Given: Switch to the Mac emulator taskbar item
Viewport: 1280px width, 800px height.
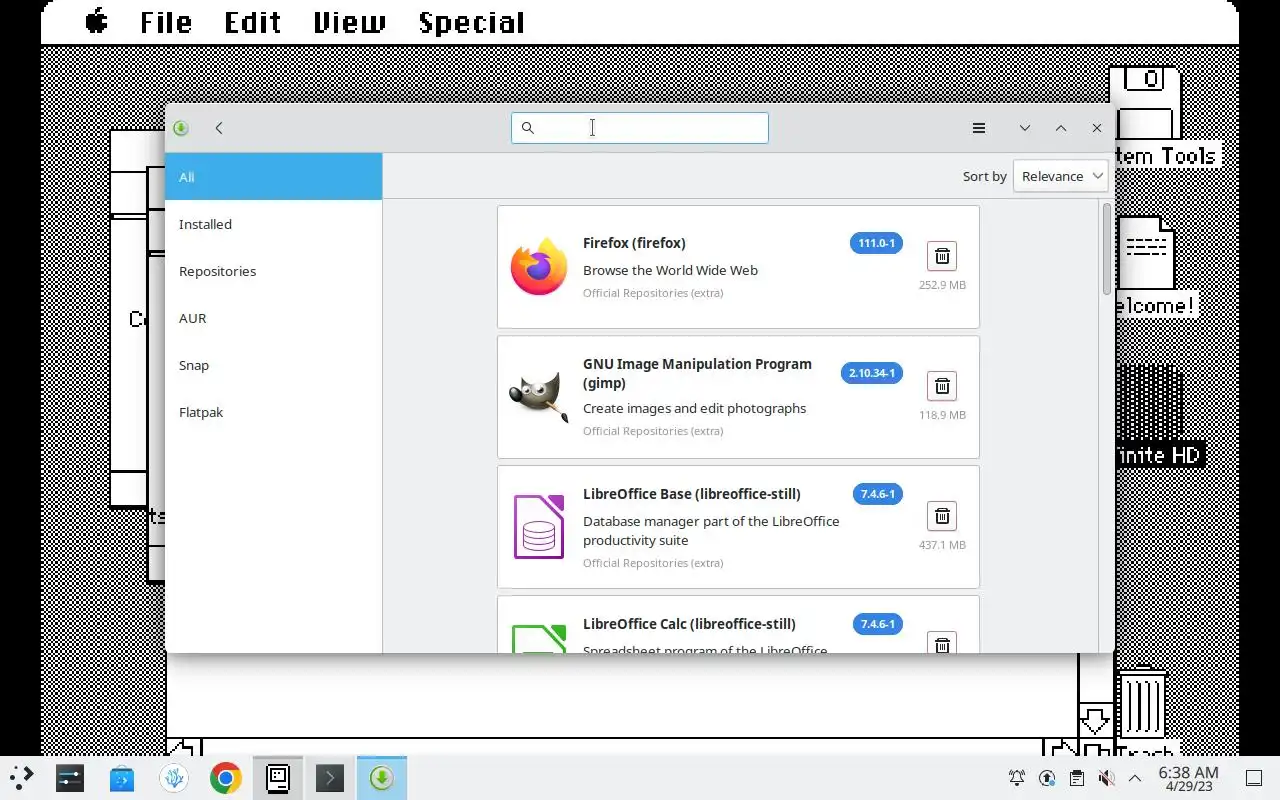Looking at the screenshot, I should tap(278, 778).
